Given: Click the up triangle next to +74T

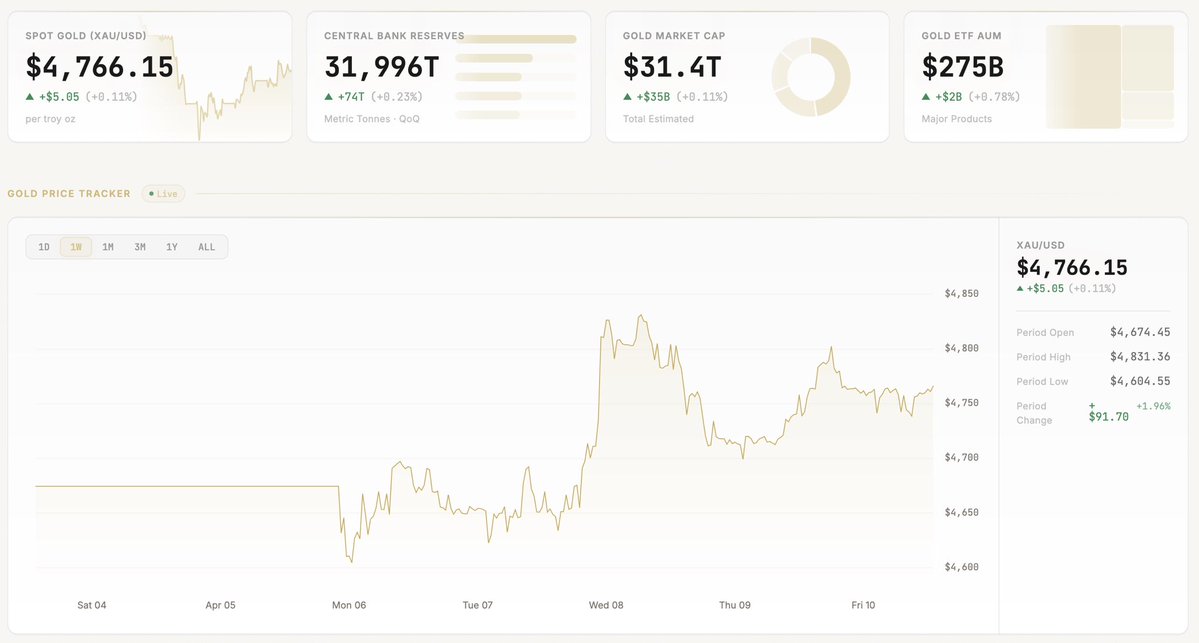Looking at the screenshot, I should coord(329,97).
